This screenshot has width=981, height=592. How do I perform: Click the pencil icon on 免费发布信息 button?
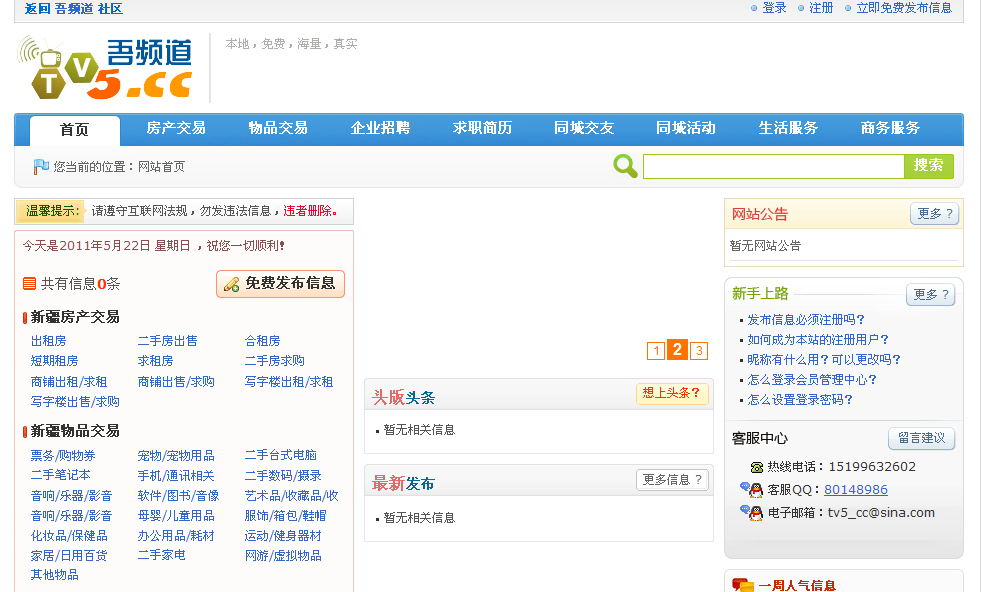[231, 284]
